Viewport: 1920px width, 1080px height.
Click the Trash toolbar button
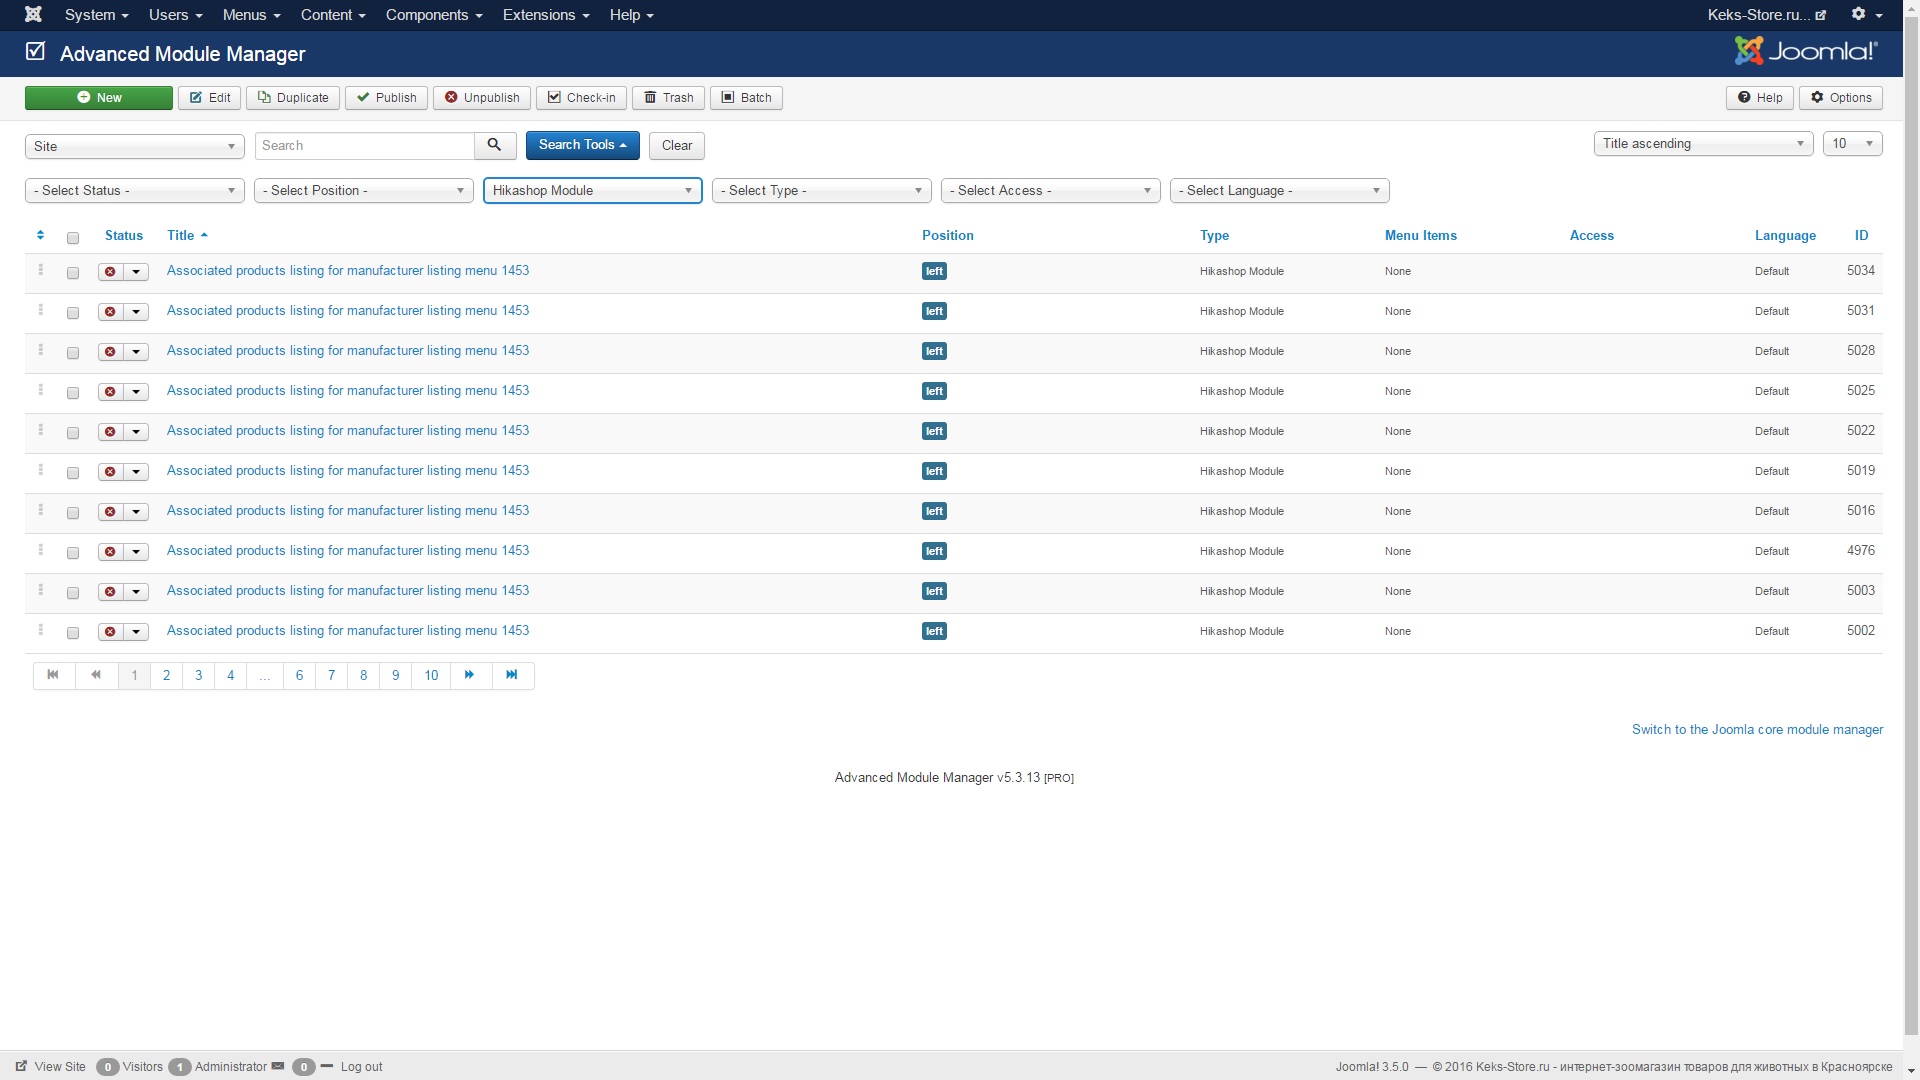pos(668,98)
